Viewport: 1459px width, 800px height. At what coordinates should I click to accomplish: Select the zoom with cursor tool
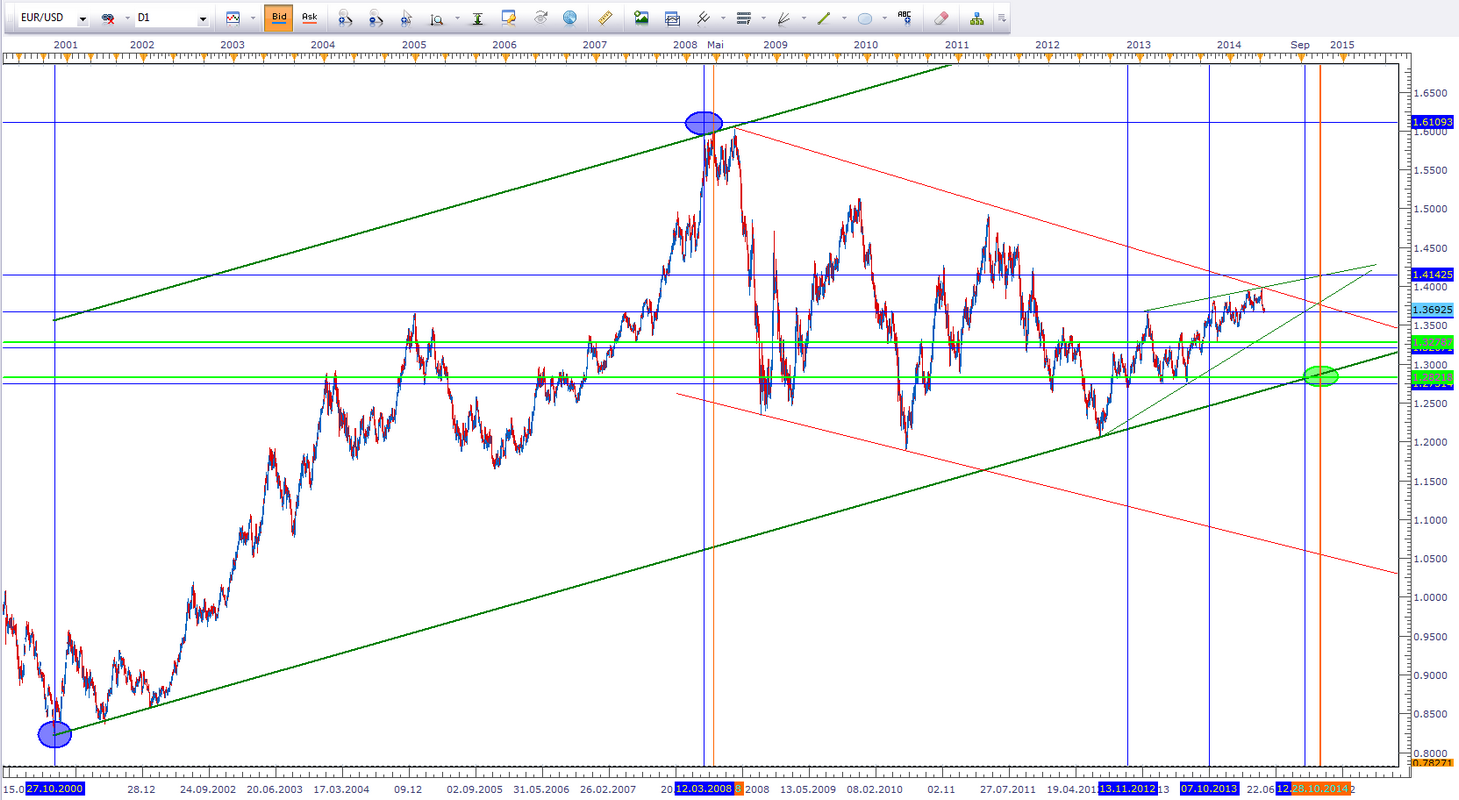[x=406, y=18]
